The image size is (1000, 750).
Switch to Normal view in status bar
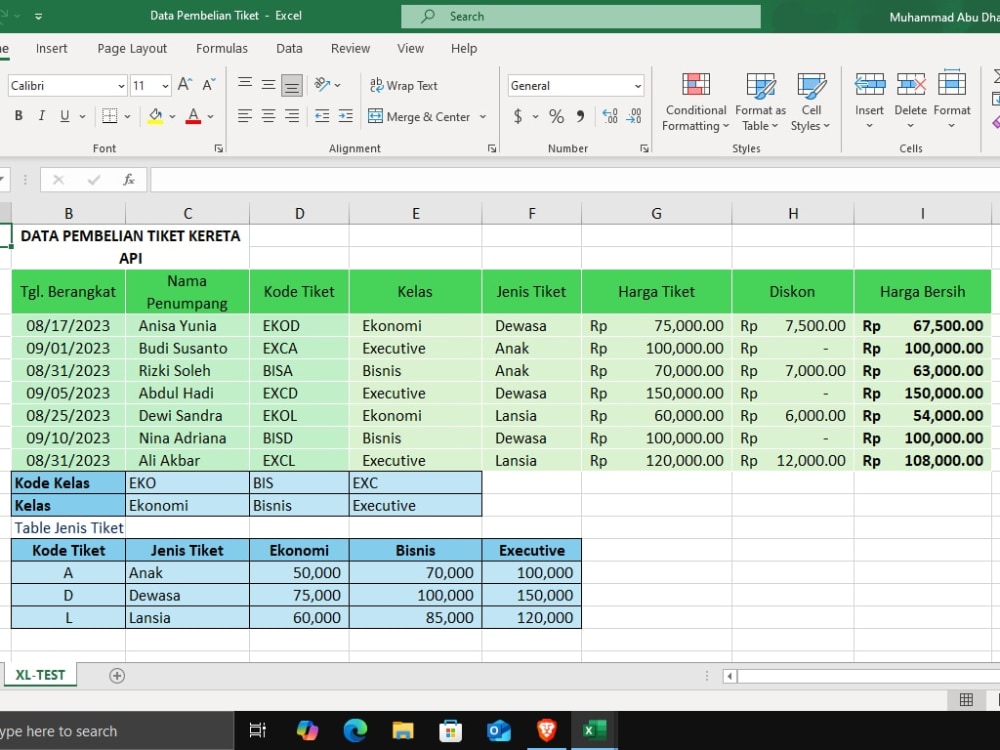966,700
